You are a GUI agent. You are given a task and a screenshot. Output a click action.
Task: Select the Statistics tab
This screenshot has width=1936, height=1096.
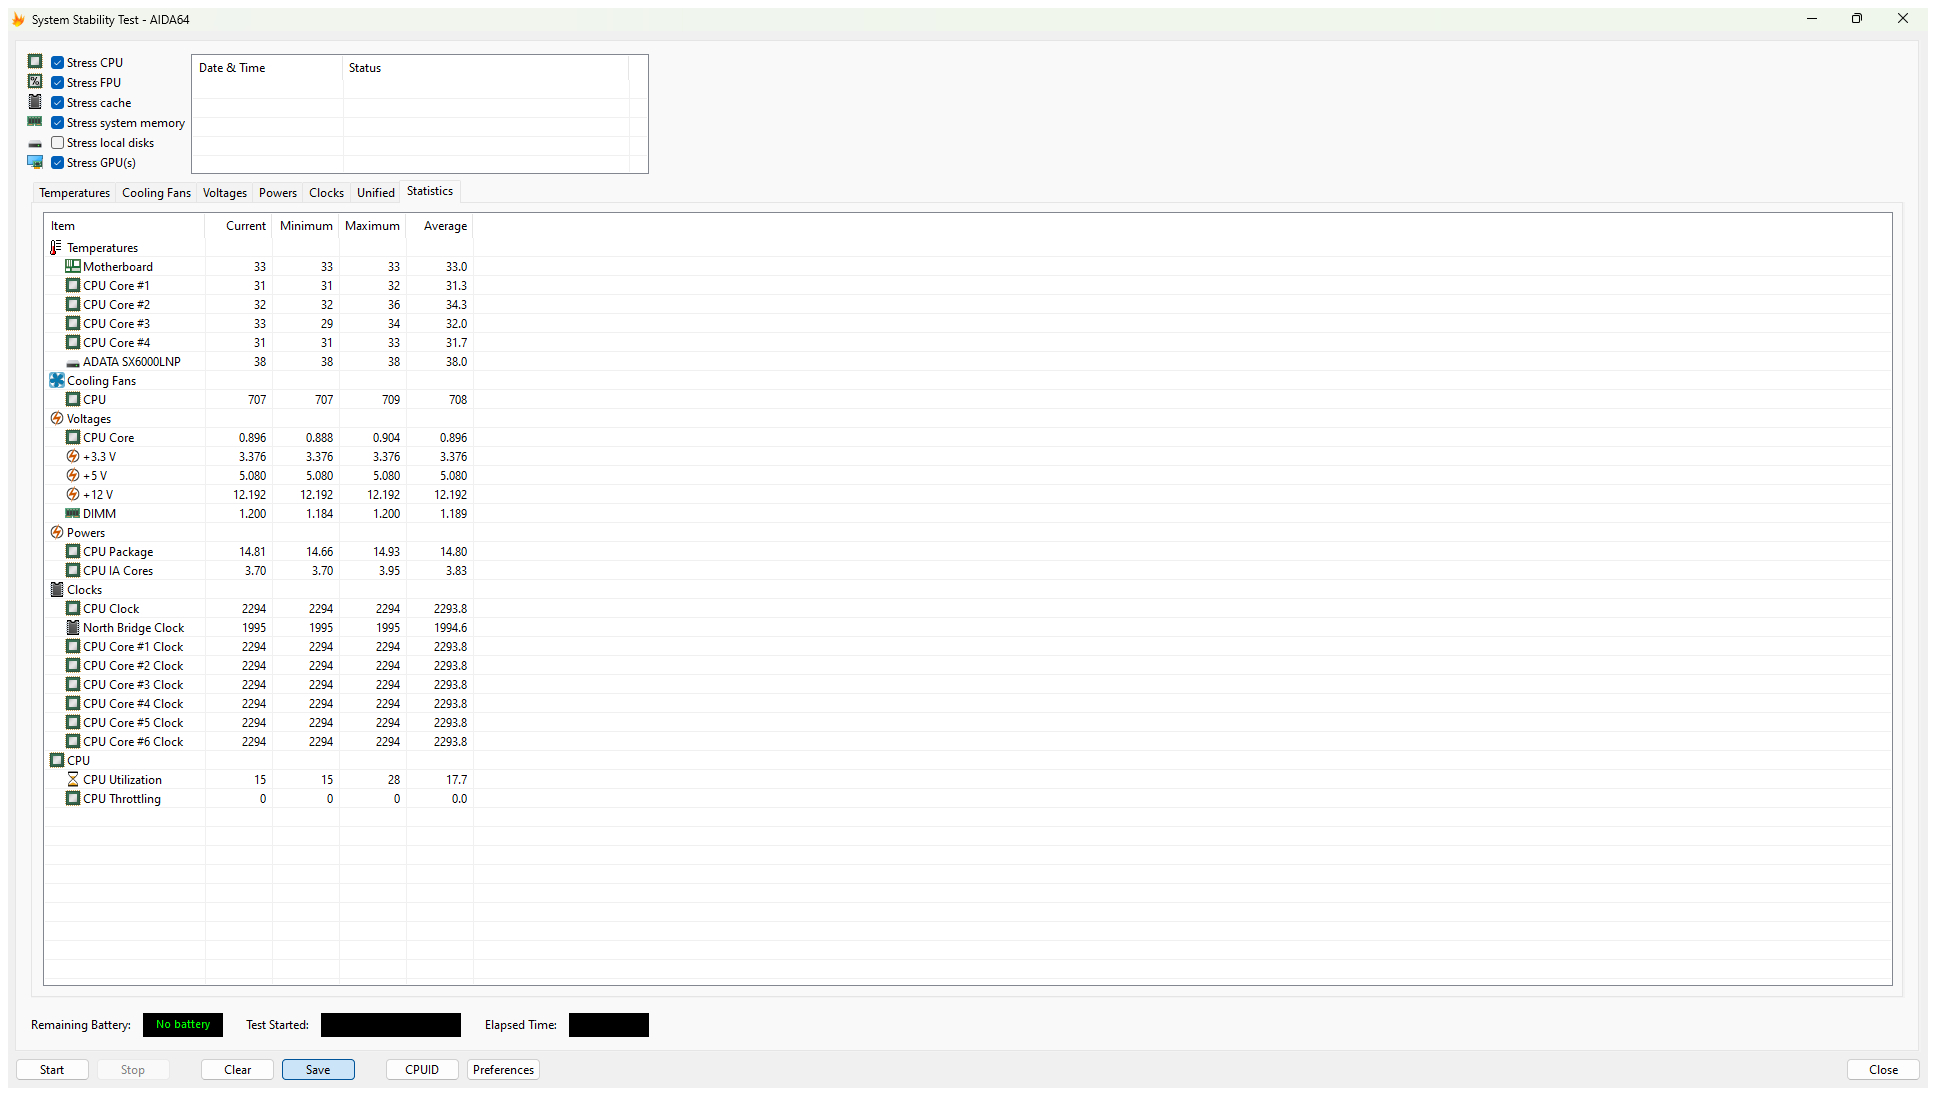click(429, 190)
